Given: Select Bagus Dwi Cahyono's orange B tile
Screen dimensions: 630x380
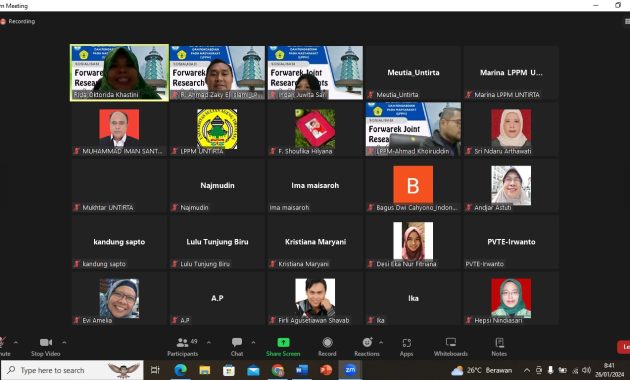Looking at the screenshot, I should pyautogui.click(x=413, y=186).
